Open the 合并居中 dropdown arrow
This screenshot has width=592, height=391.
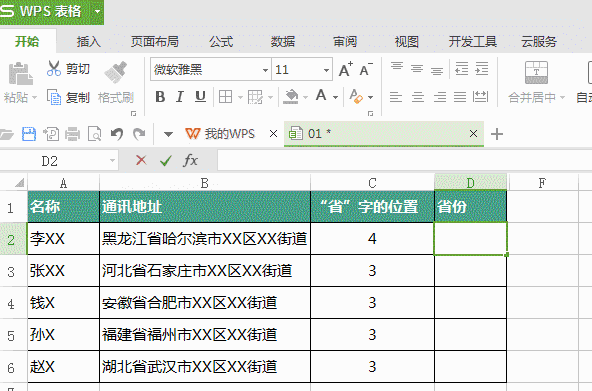tap(562, 98)
